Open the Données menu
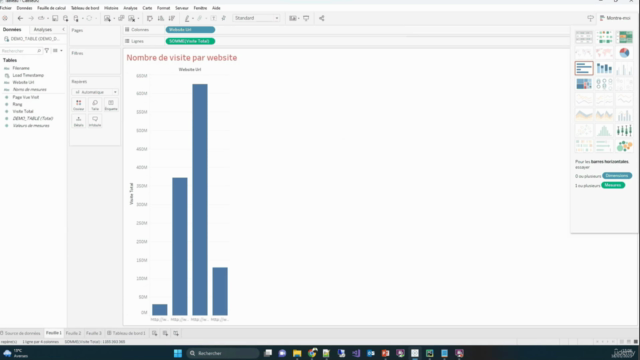Screen dimensions: 640x360 (24, 8)
